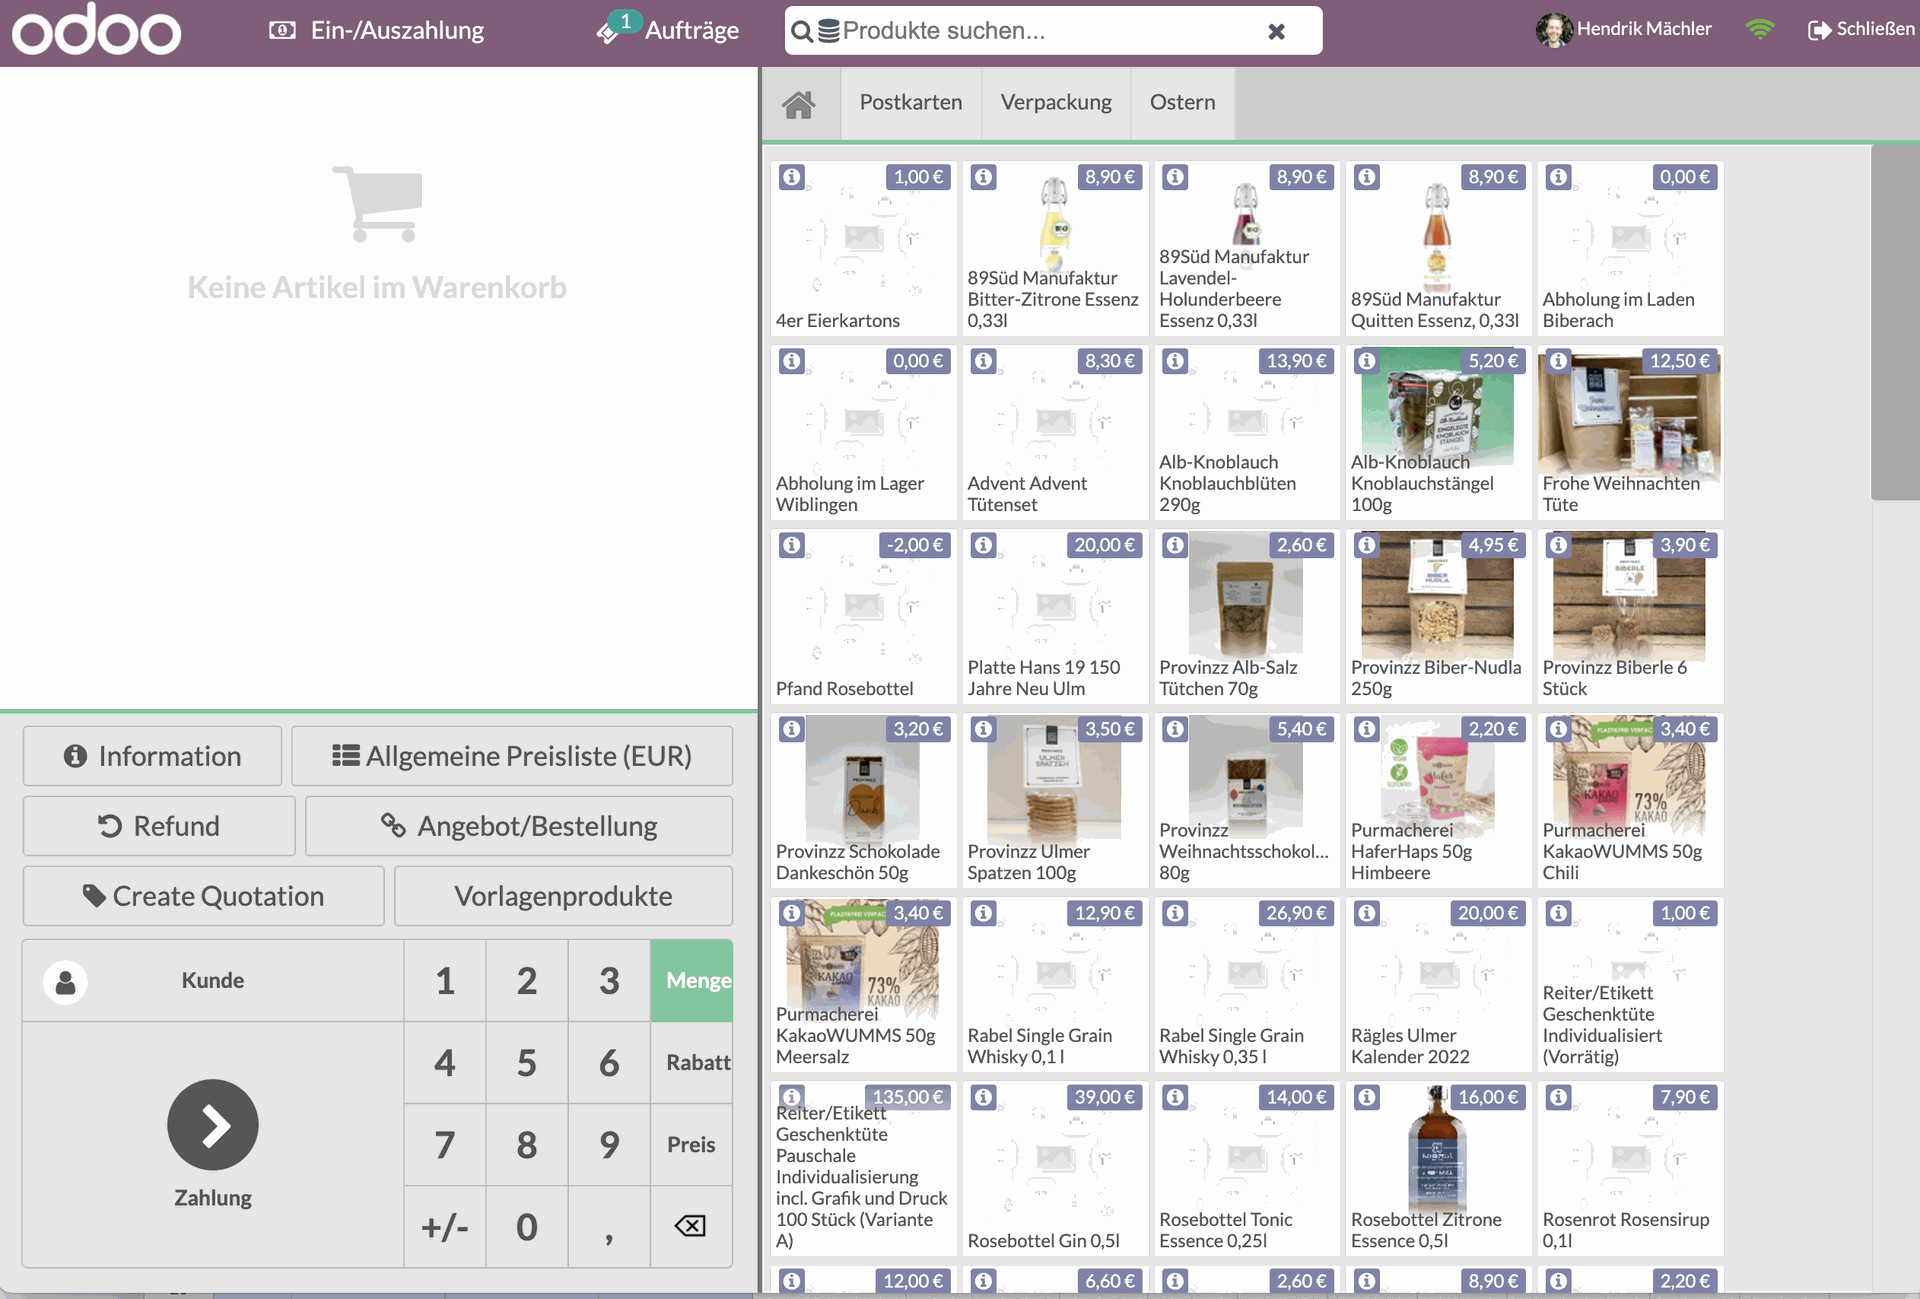
Task: Tap numpad digit 0
Action: click(527, 1226)
